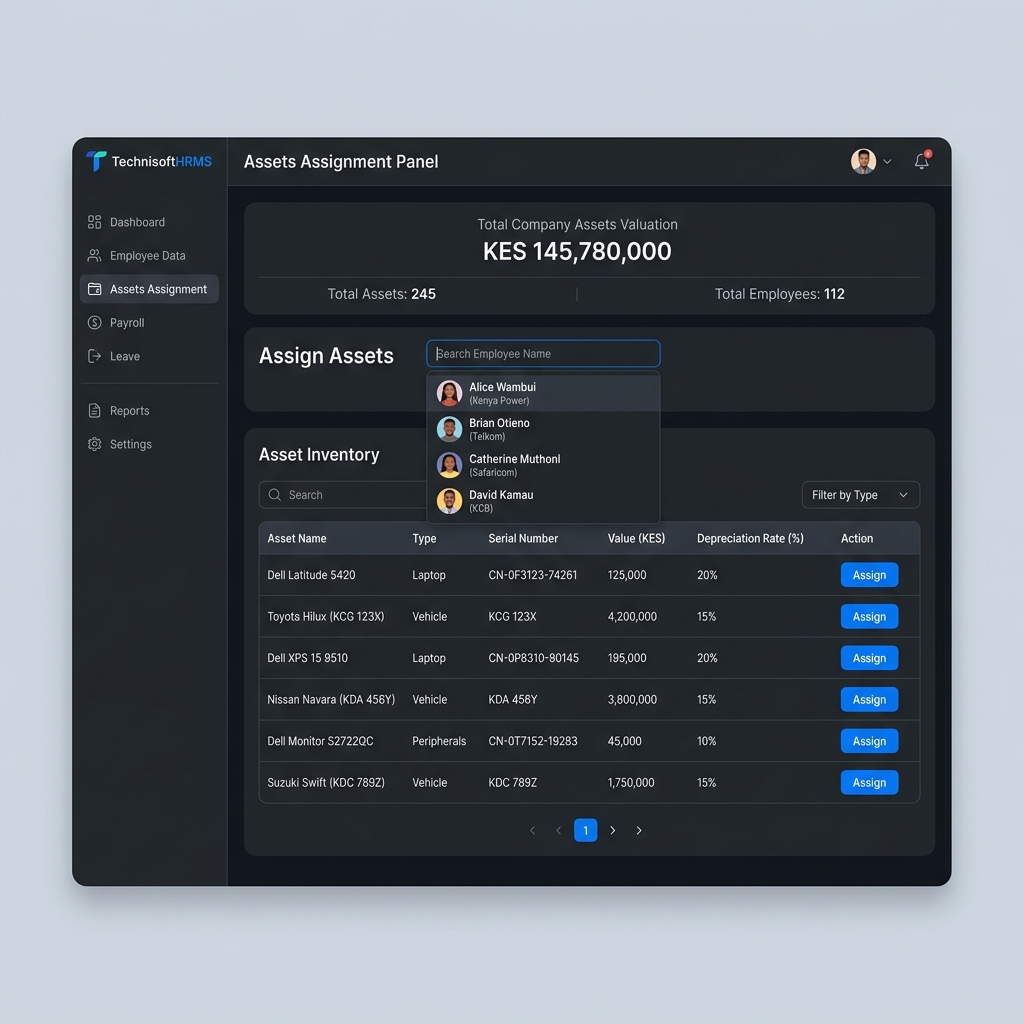Click Alice Wambui's avatar
Viewport: 1024px width, 1024px height.
pyautogui.click(x=449, y=393)
